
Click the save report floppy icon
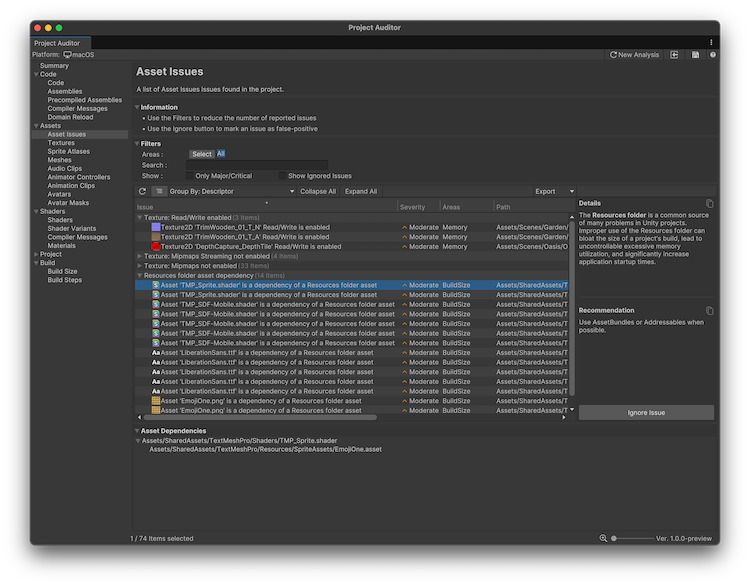point(695,55)
